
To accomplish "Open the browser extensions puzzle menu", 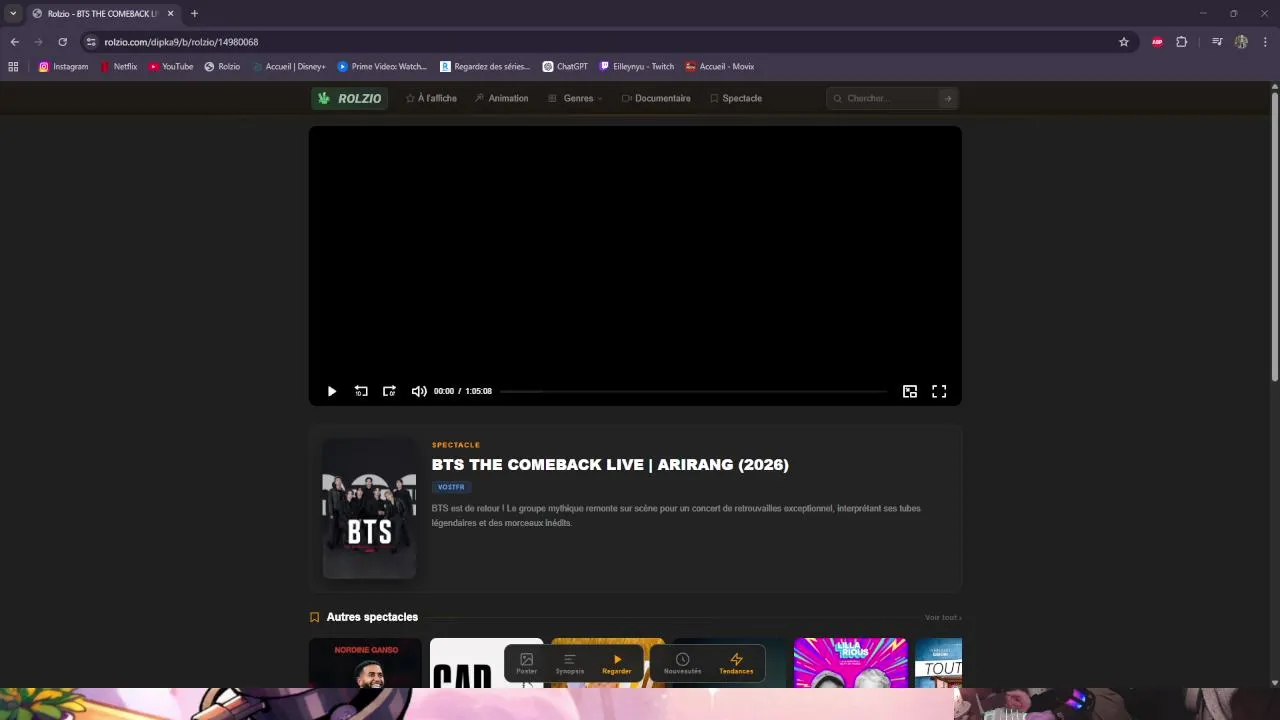I will click(x=1182, y=42).
